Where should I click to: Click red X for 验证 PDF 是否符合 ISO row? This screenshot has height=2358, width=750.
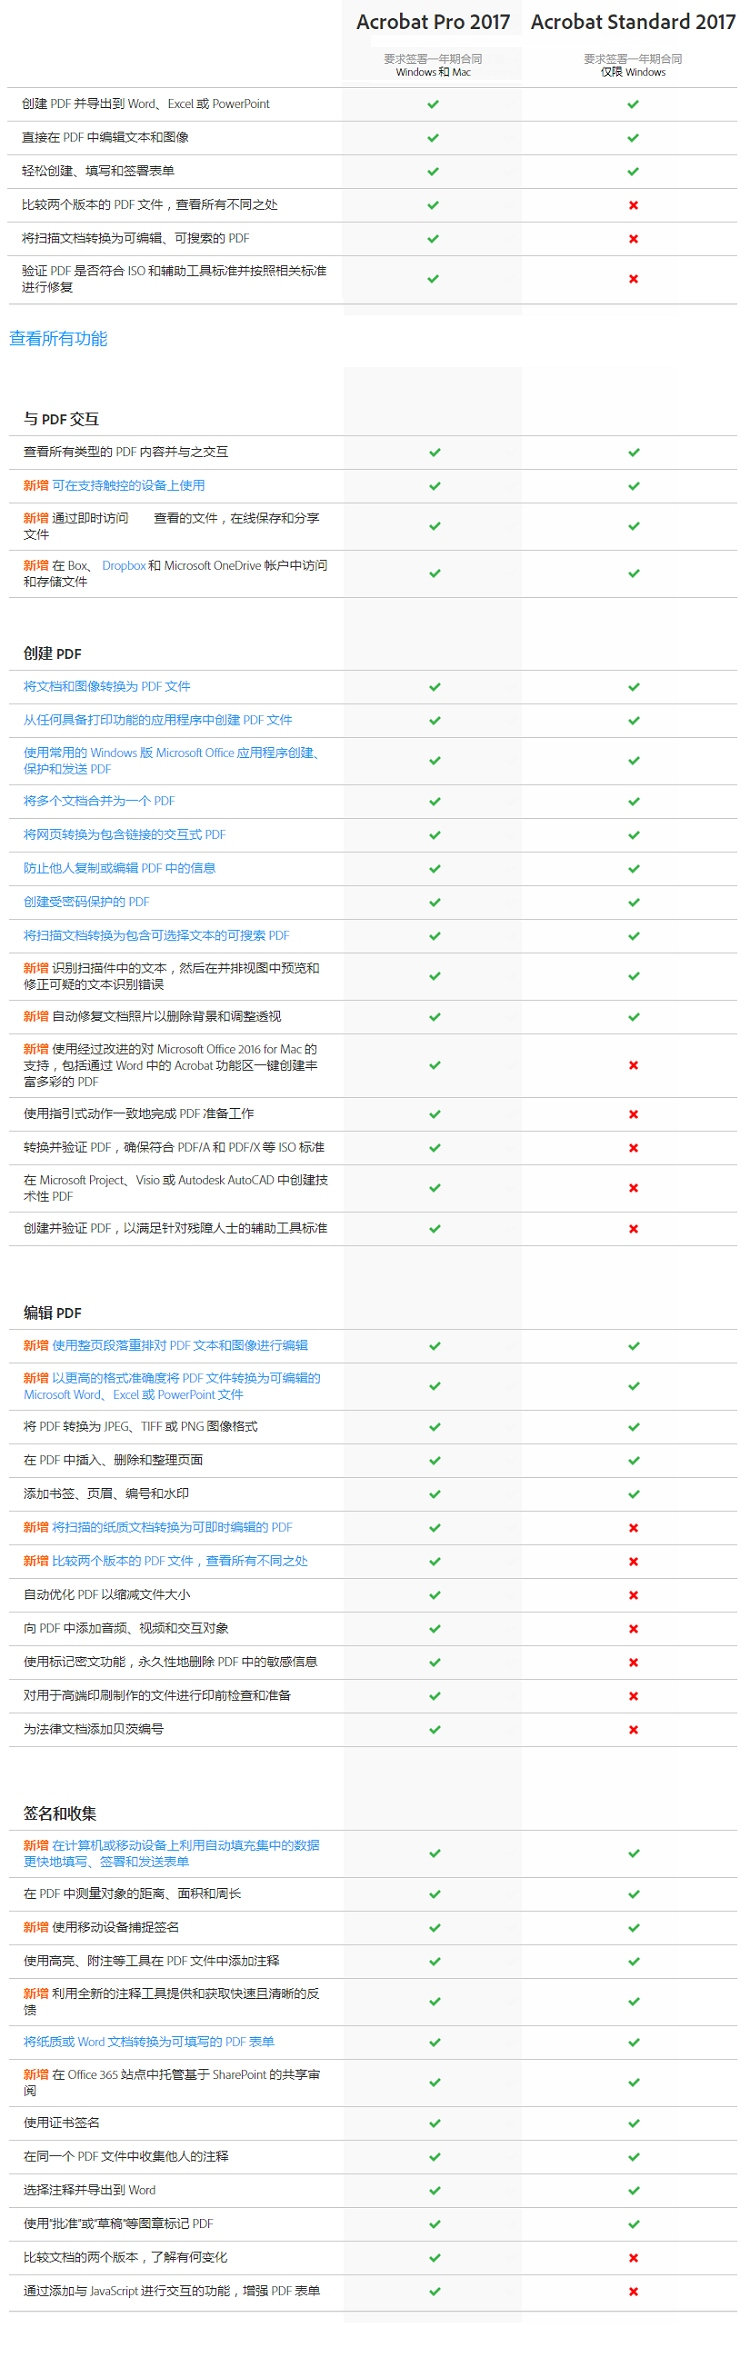[x=633, y=279]
